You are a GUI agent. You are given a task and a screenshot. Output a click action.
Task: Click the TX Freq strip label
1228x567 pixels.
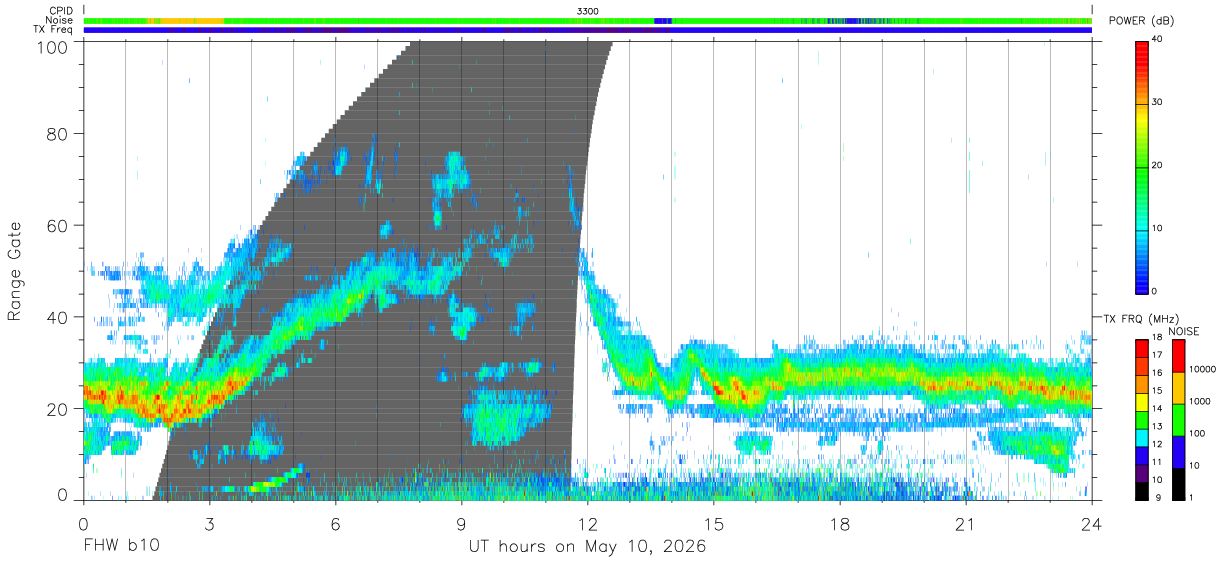[x=53, y=29]
